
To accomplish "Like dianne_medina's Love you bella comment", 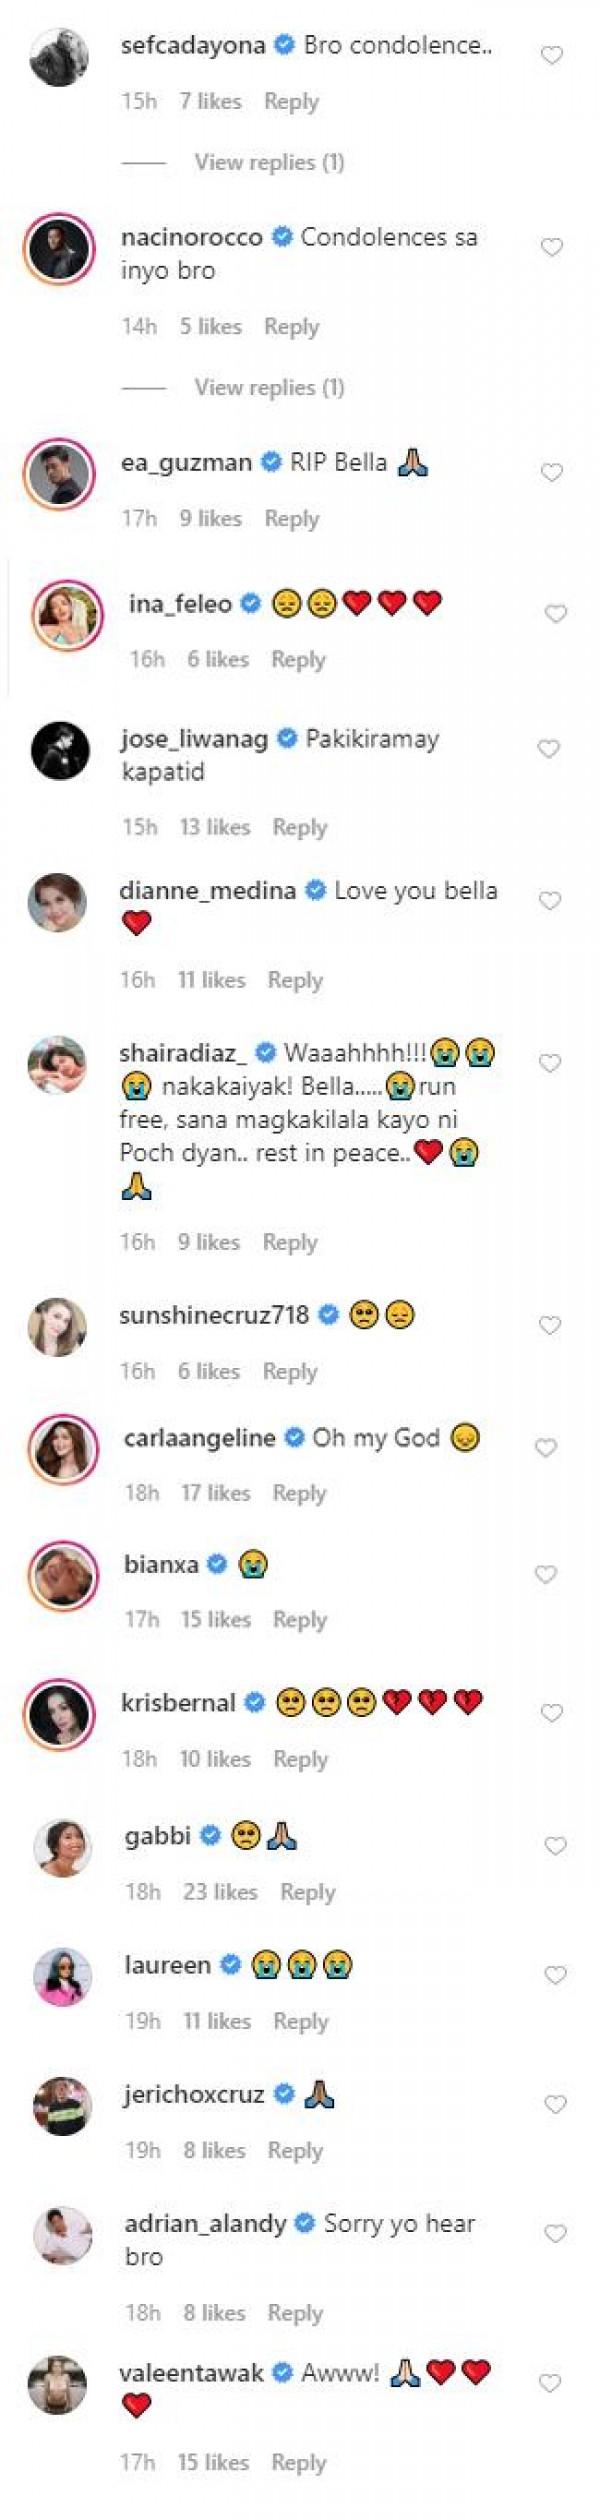I will (549, 901).
